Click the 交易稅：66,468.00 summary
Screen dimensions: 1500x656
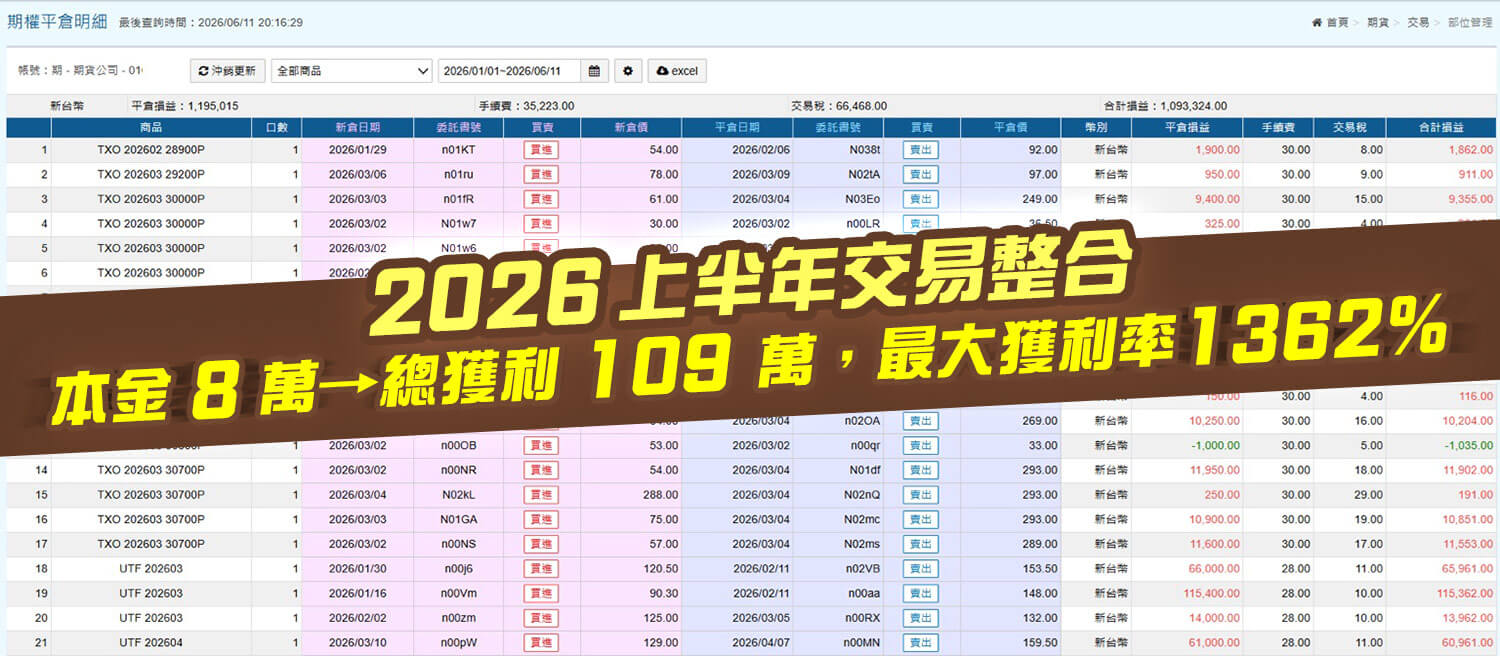pos(839,106)
